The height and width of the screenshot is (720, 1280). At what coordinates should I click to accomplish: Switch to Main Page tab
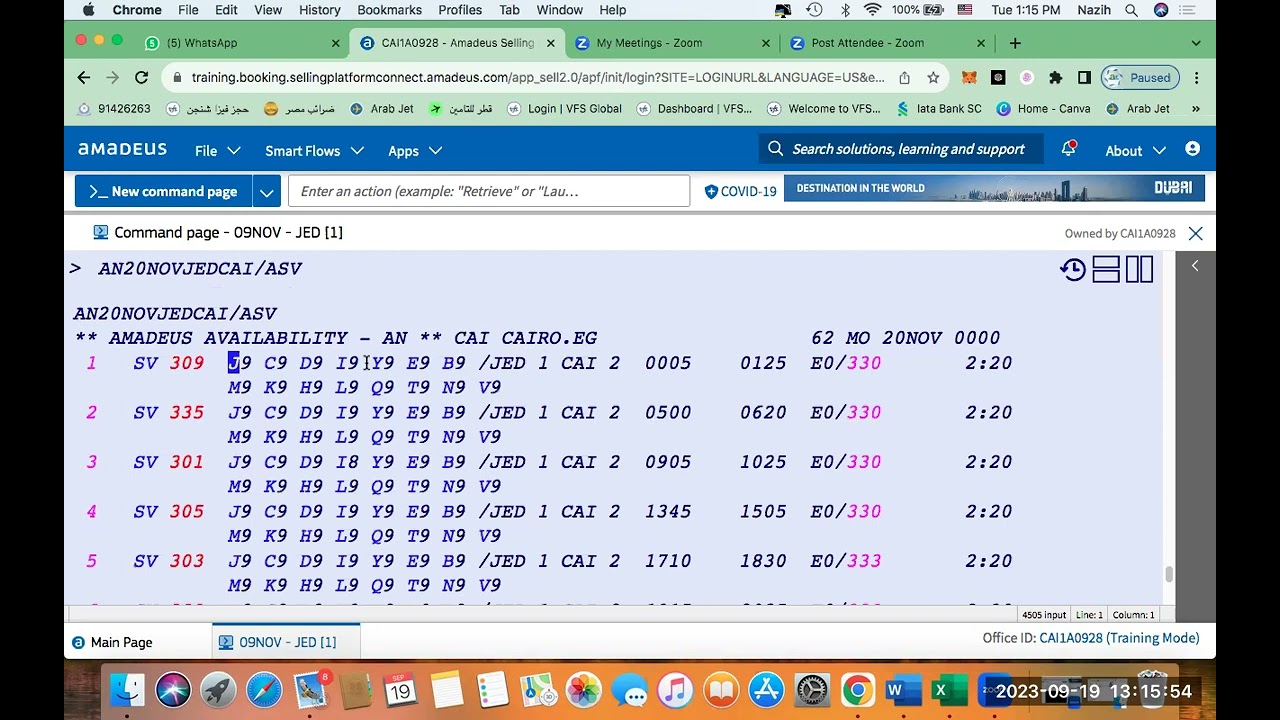coord(112,642)
